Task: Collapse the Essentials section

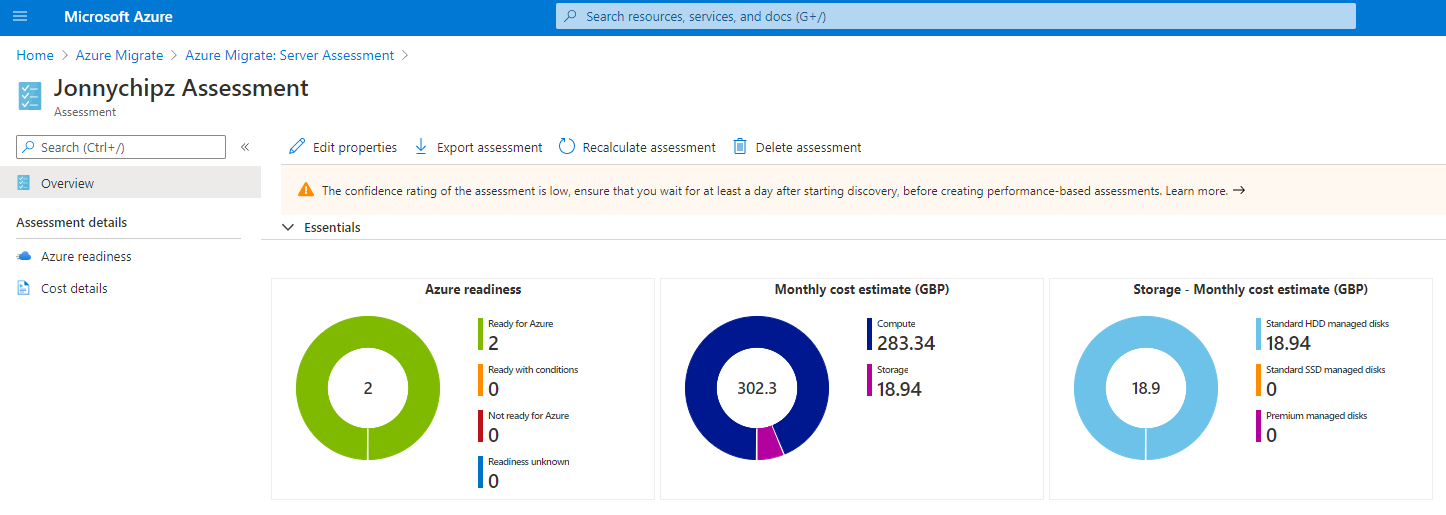Action: tap(288, 228)
